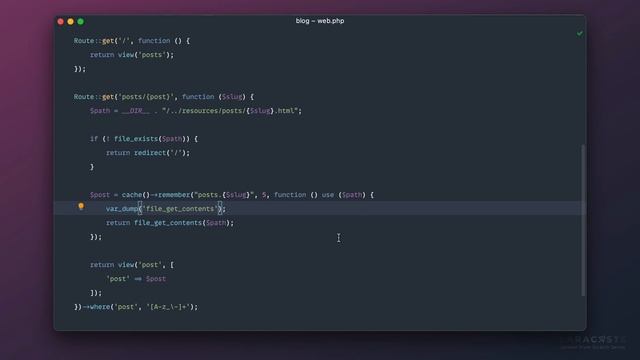This screenshot has width=640, height=360.
Task: Click the "posts.{$slug}" cache key string
Action: (x=224, y=195)
